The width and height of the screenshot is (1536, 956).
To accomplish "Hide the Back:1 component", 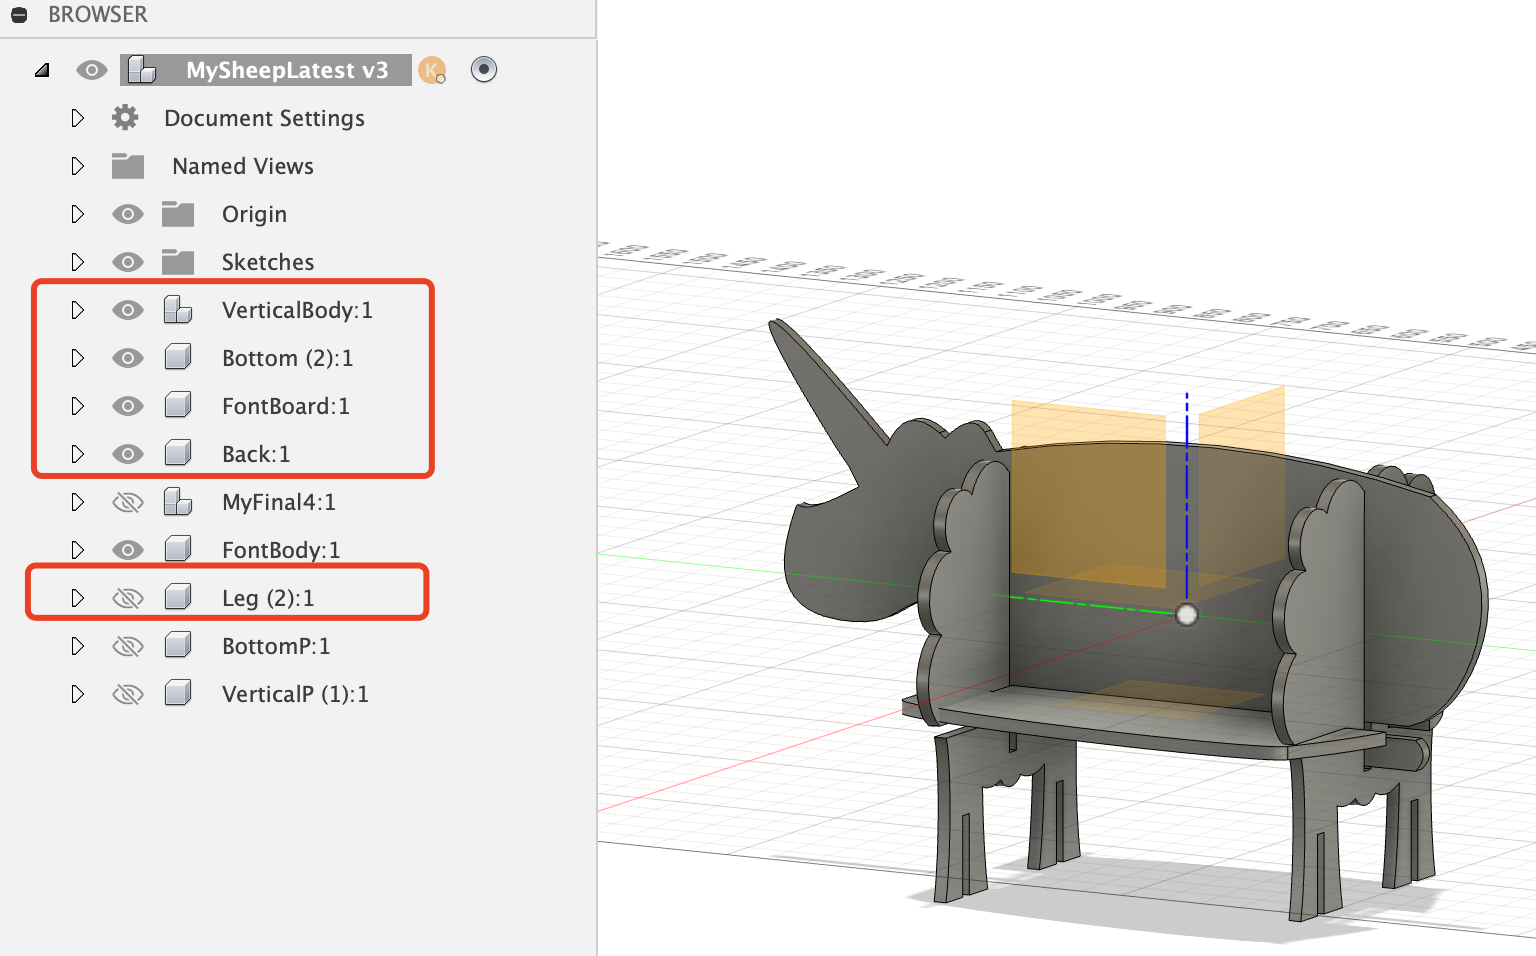I will click(128, 454).
